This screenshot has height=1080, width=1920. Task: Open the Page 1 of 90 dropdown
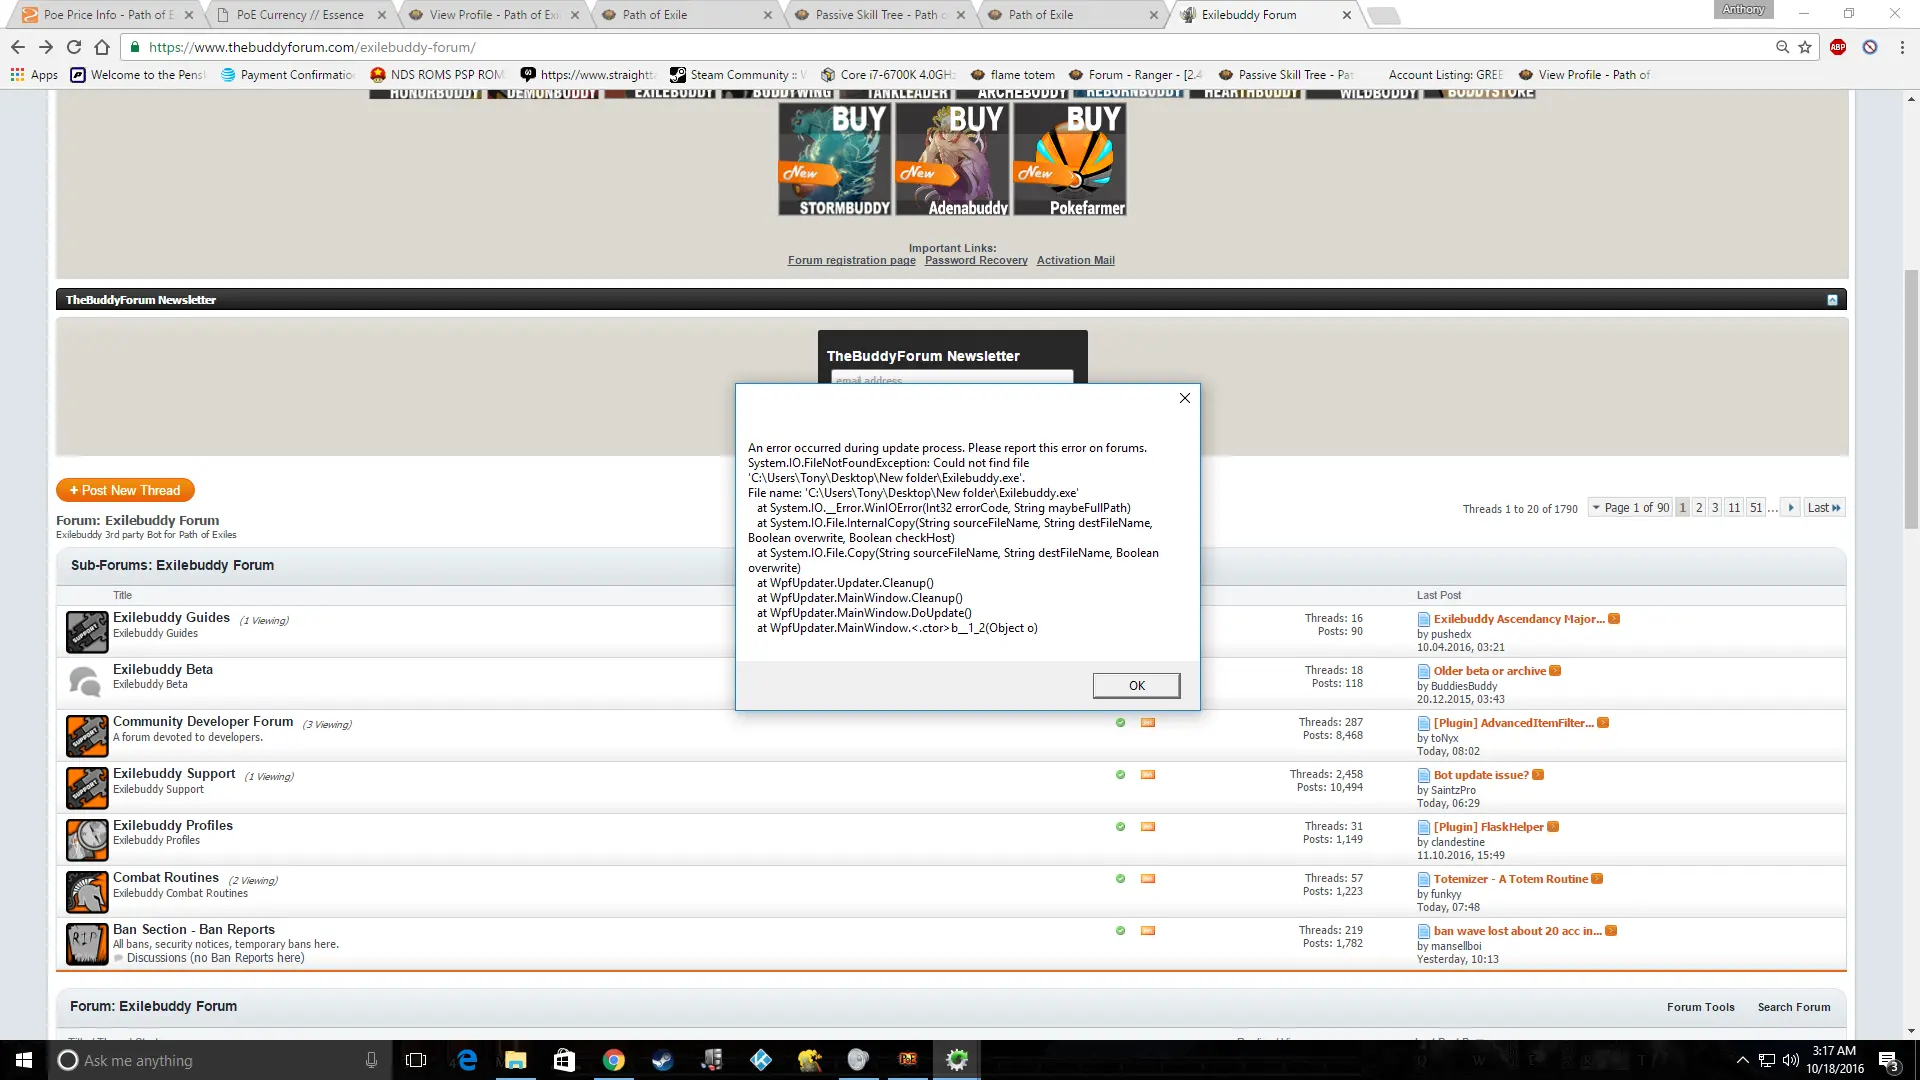tap(1630, 508)
